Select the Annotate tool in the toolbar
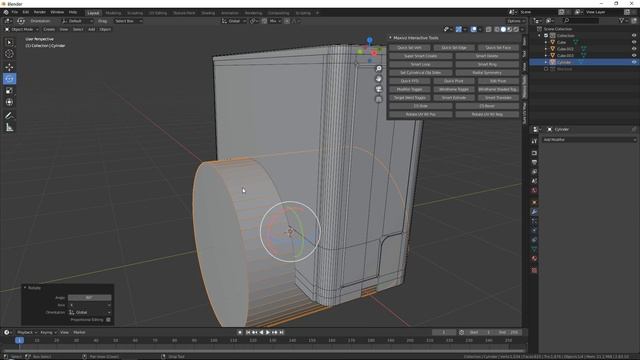Screen dimensions: 640x360 point(9,116)
